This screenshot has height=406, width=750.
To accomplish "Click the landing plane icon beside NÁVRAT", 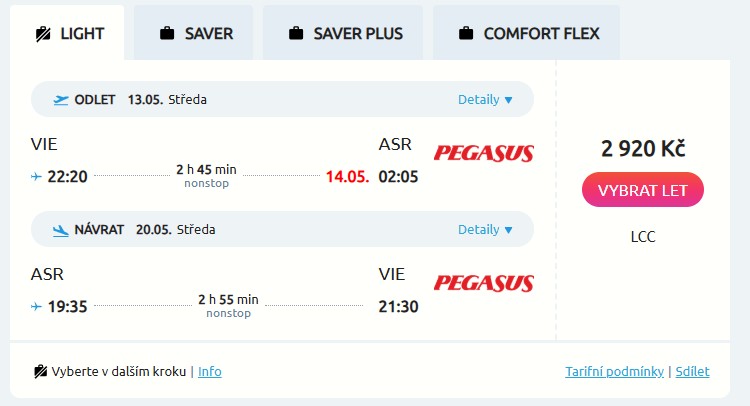I will coord(61,229).
